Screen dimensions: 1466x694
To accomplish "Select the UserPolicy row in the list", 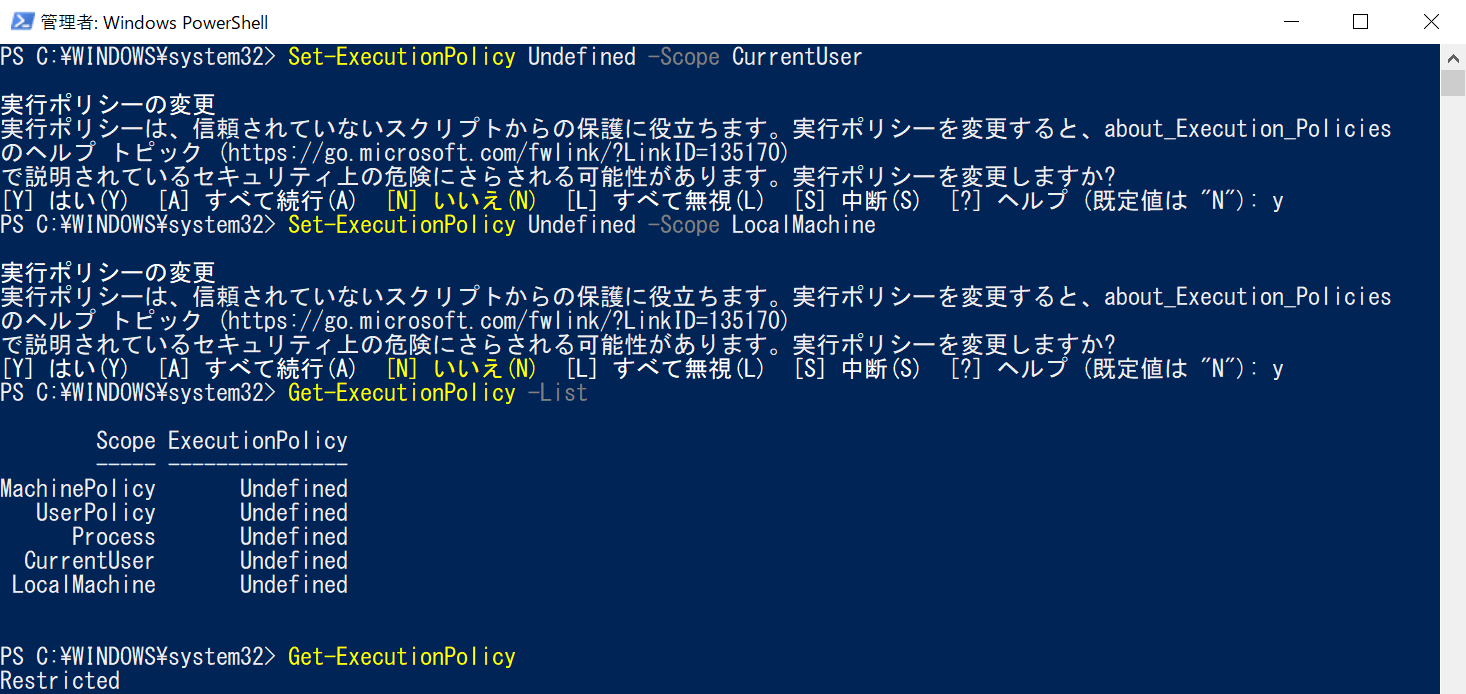I will (96, 513).
